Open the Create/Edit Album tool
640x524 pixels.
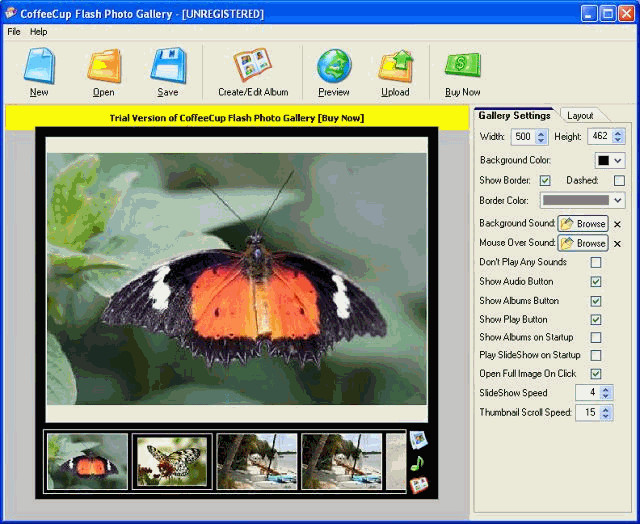tap(253, 64)
